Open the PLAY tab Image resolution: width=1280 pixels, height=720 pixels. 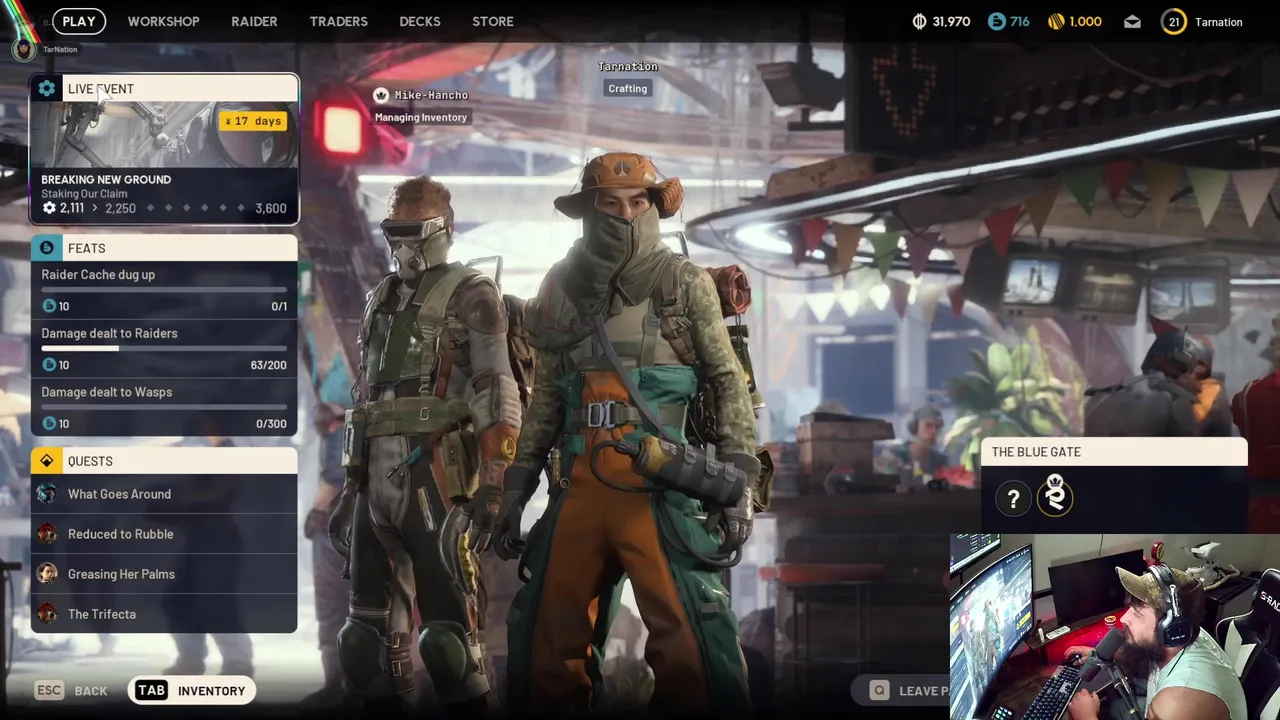pos(79,21)
